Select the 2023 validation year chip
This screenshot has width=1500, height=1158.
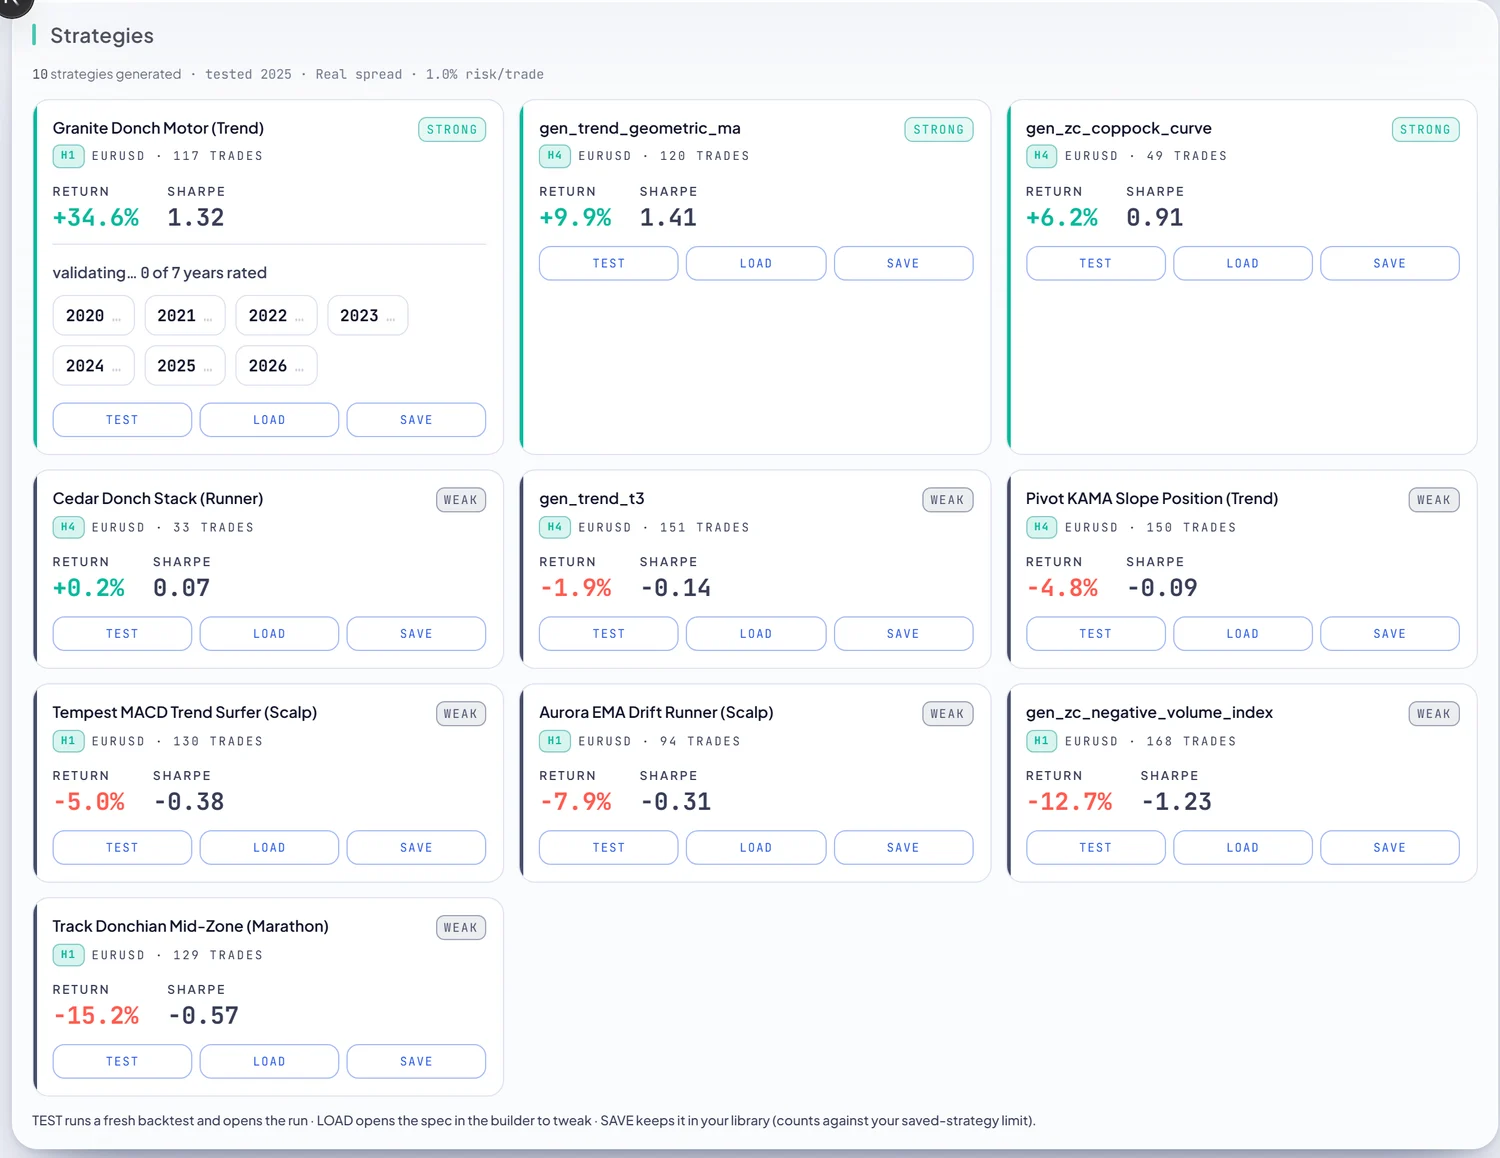click(x=368, y=315)
